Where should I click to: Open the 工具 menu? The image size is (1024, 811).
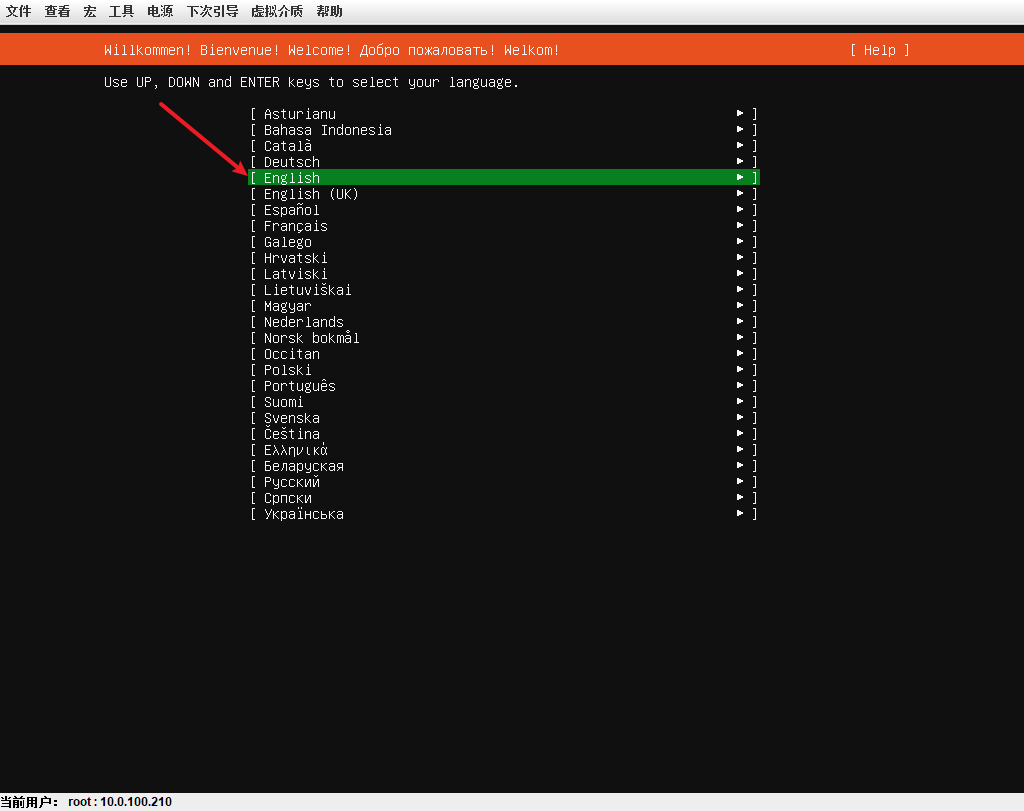point(121,11)
